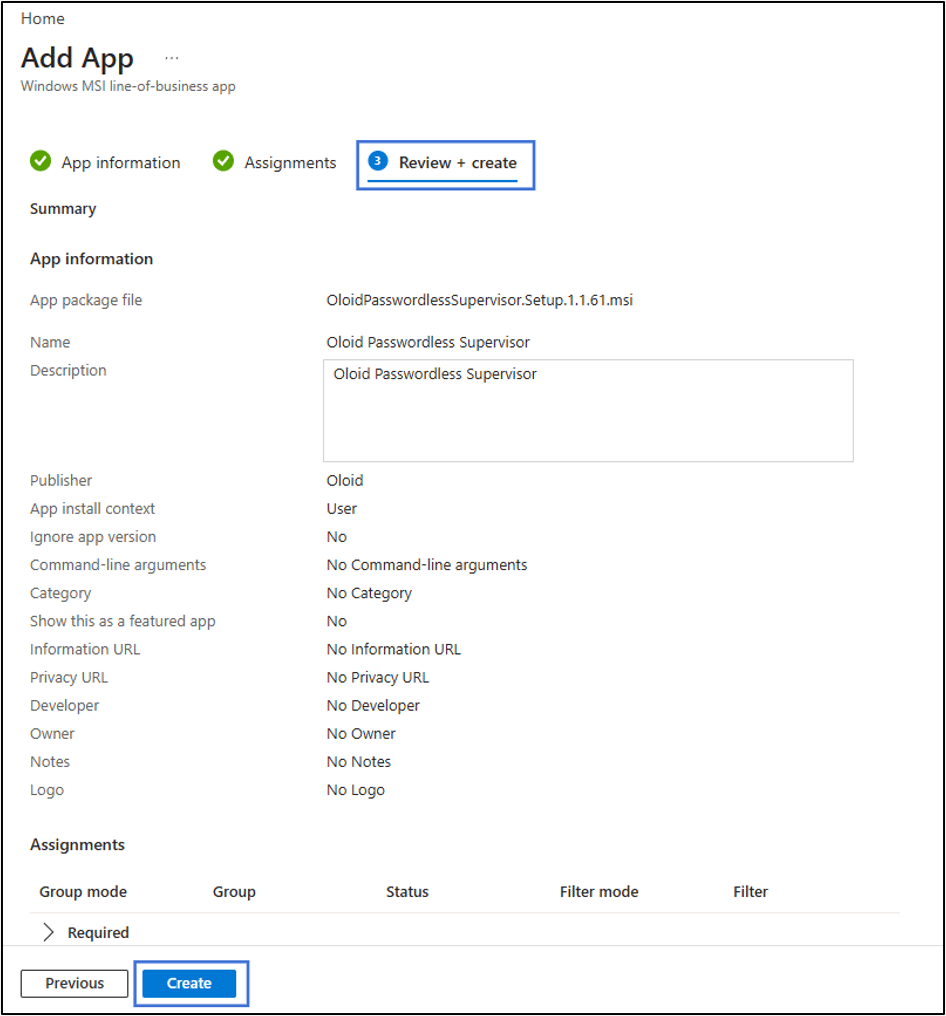Click the green checkmark for App information
The width and height of the screenshot is (946, 1016).
coord(40,161)
